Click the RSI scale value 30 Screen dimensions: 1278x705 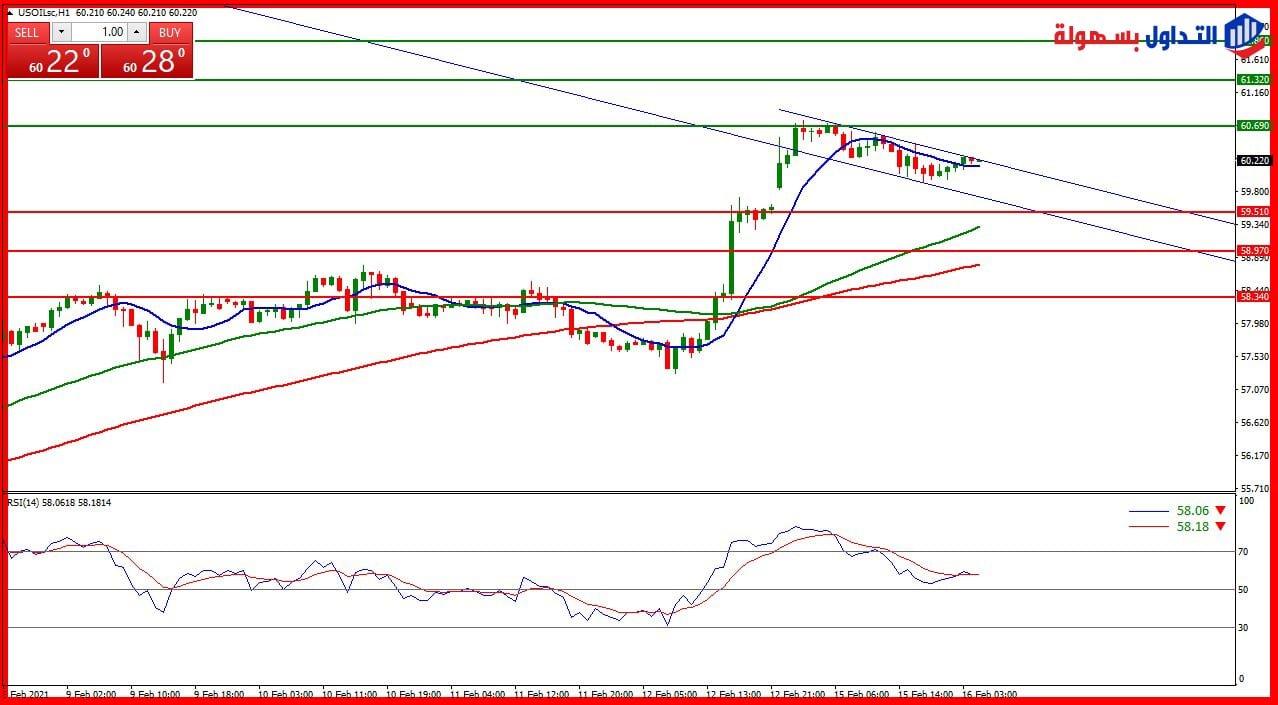pyautogui.click(x=1244, y=628)
